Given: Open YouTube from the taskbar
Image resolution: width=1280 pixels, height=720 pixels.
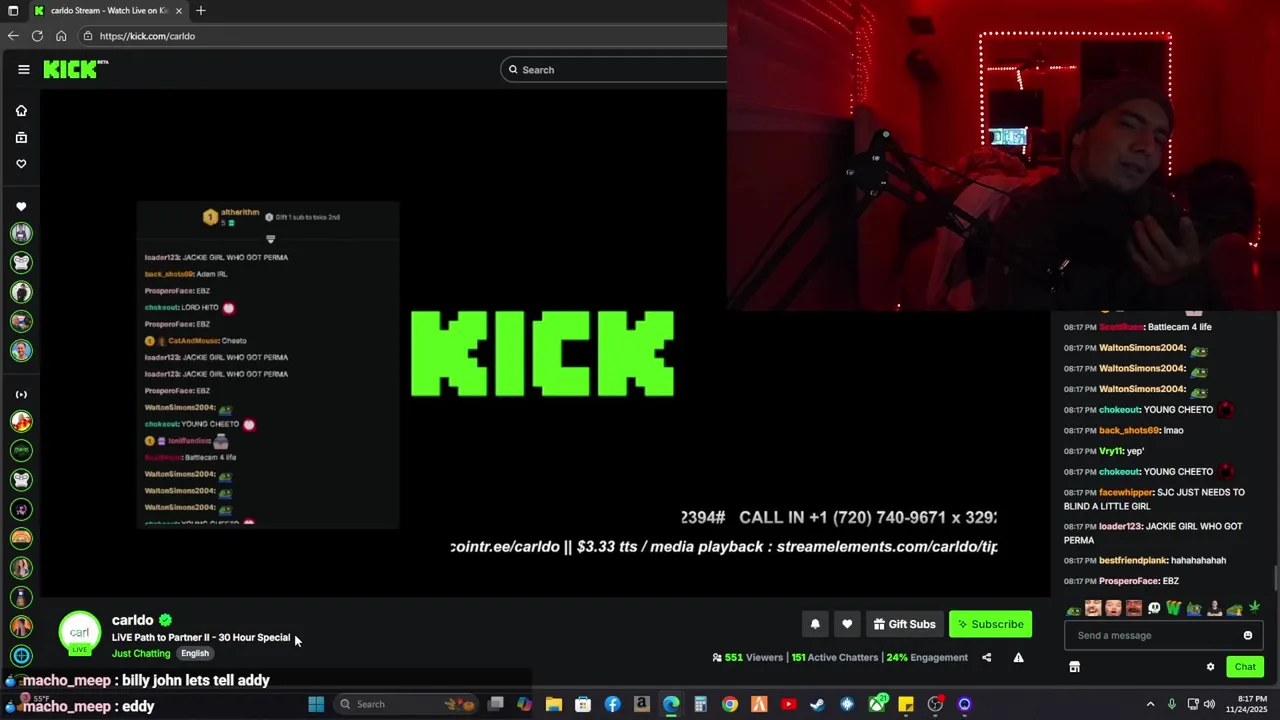Looking at the screenshot, I should (x=788, y=704).
